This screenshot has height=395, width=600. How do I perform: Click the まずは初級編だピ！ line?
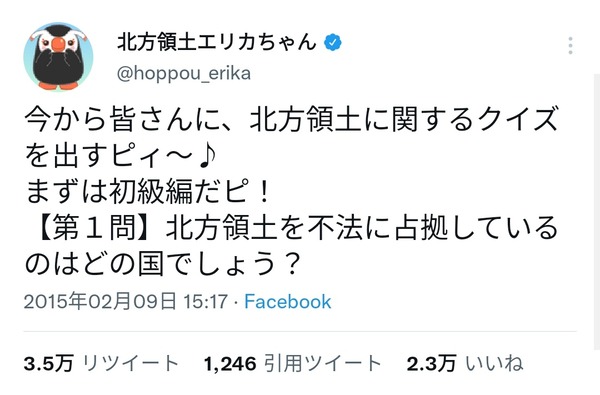point(148,191)
